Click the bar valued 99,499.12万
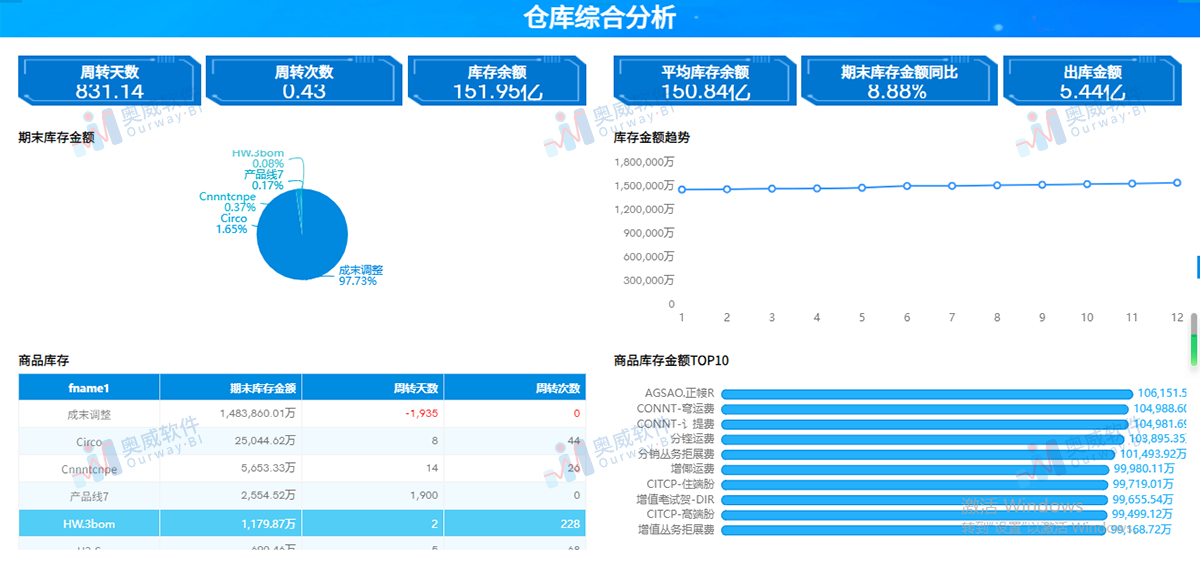 [x=915, y=514]
